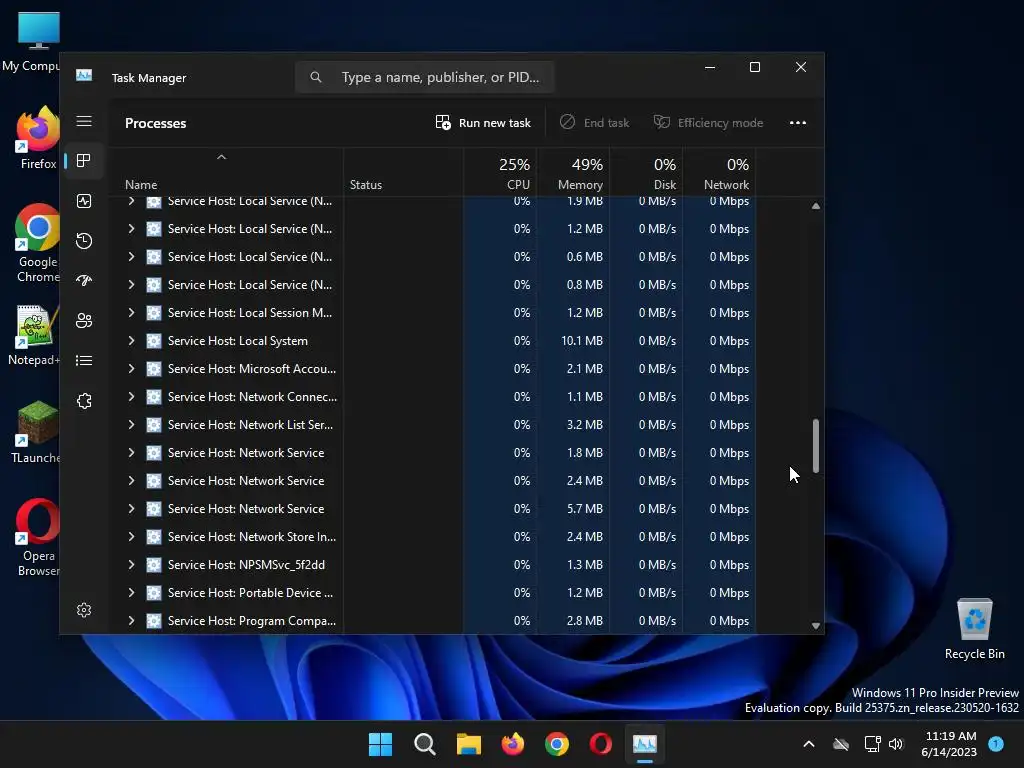The image size is (1024, 768).
Task: Open Windows Start menu
Action: pyautogui.click(x=380, y=744)
